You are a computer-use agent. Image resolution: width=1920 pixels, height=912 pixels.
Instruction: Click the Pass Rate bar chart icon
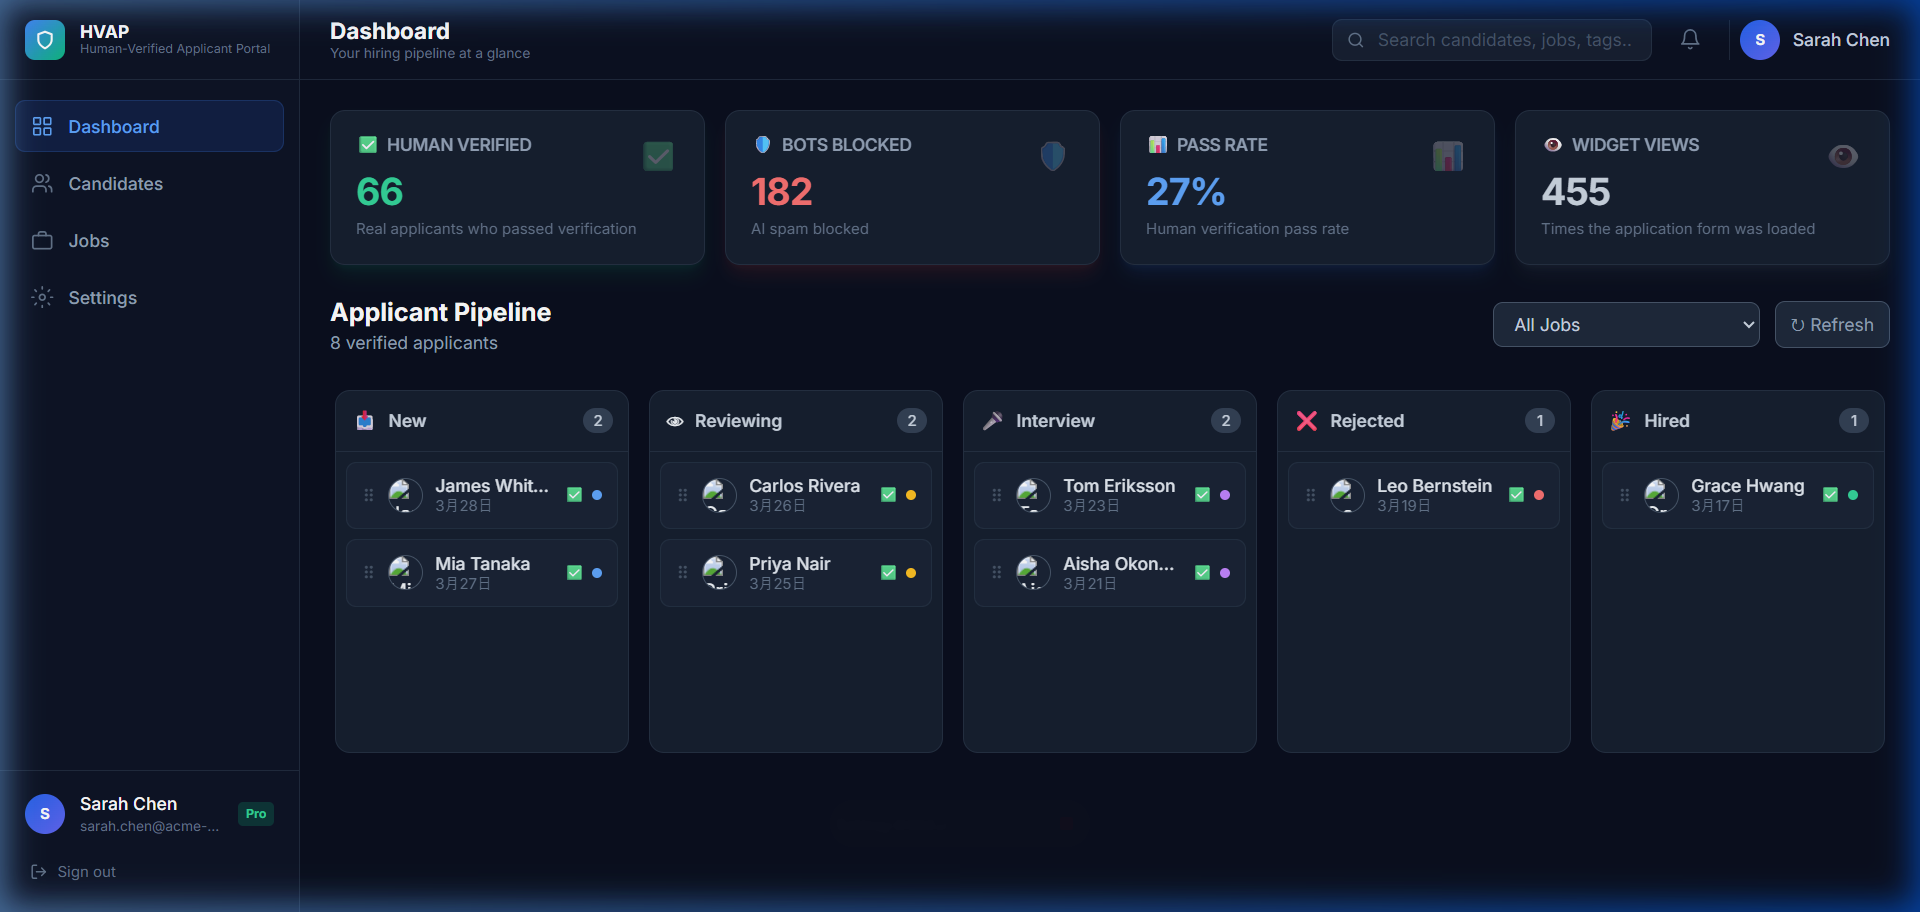[x=1448, y=155]
